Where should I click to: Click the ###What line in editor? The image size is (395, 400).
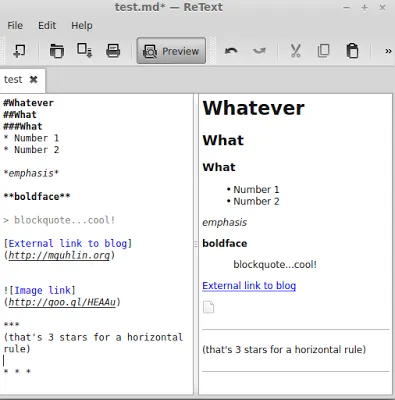pyautogui.click(x=23, y=126)
